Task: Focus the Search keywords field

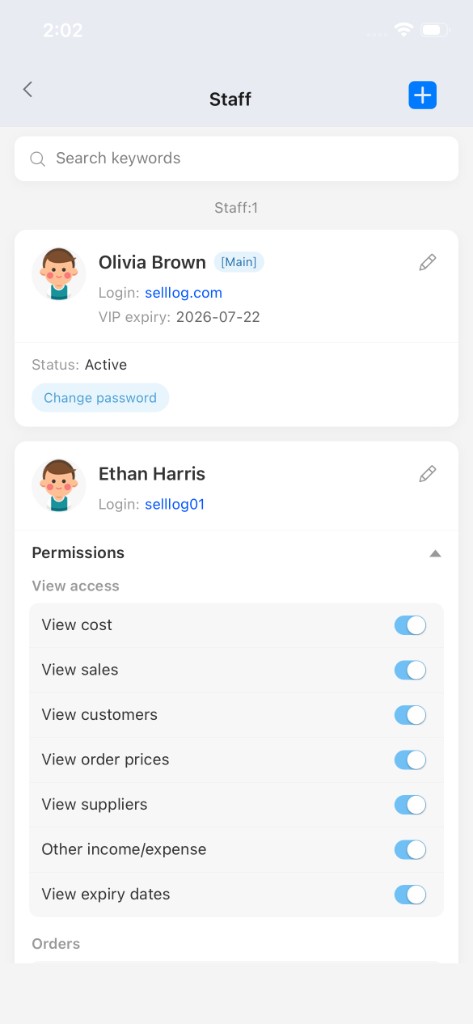Action: point(236,159)
